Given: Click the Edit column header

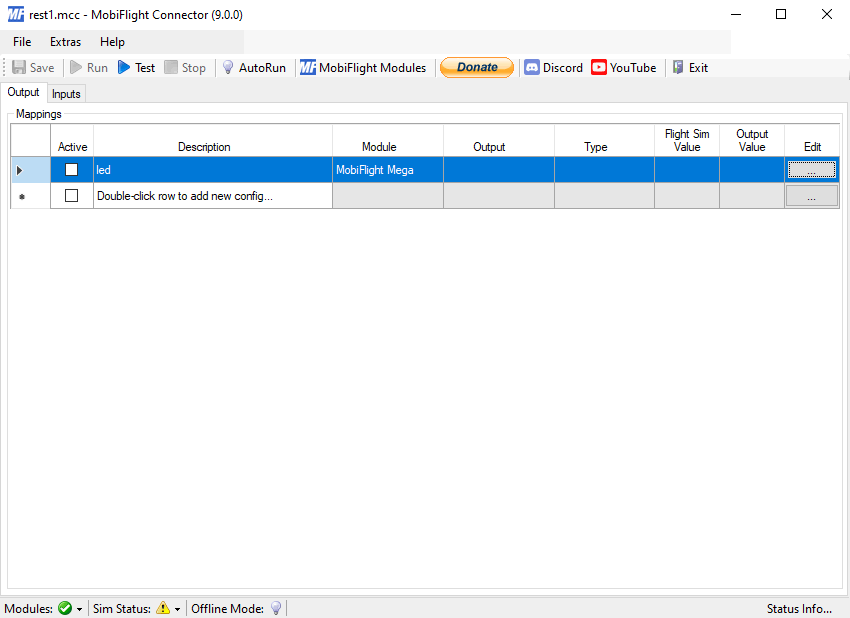Looking at the screenshot, I should [x=812, y=141].
